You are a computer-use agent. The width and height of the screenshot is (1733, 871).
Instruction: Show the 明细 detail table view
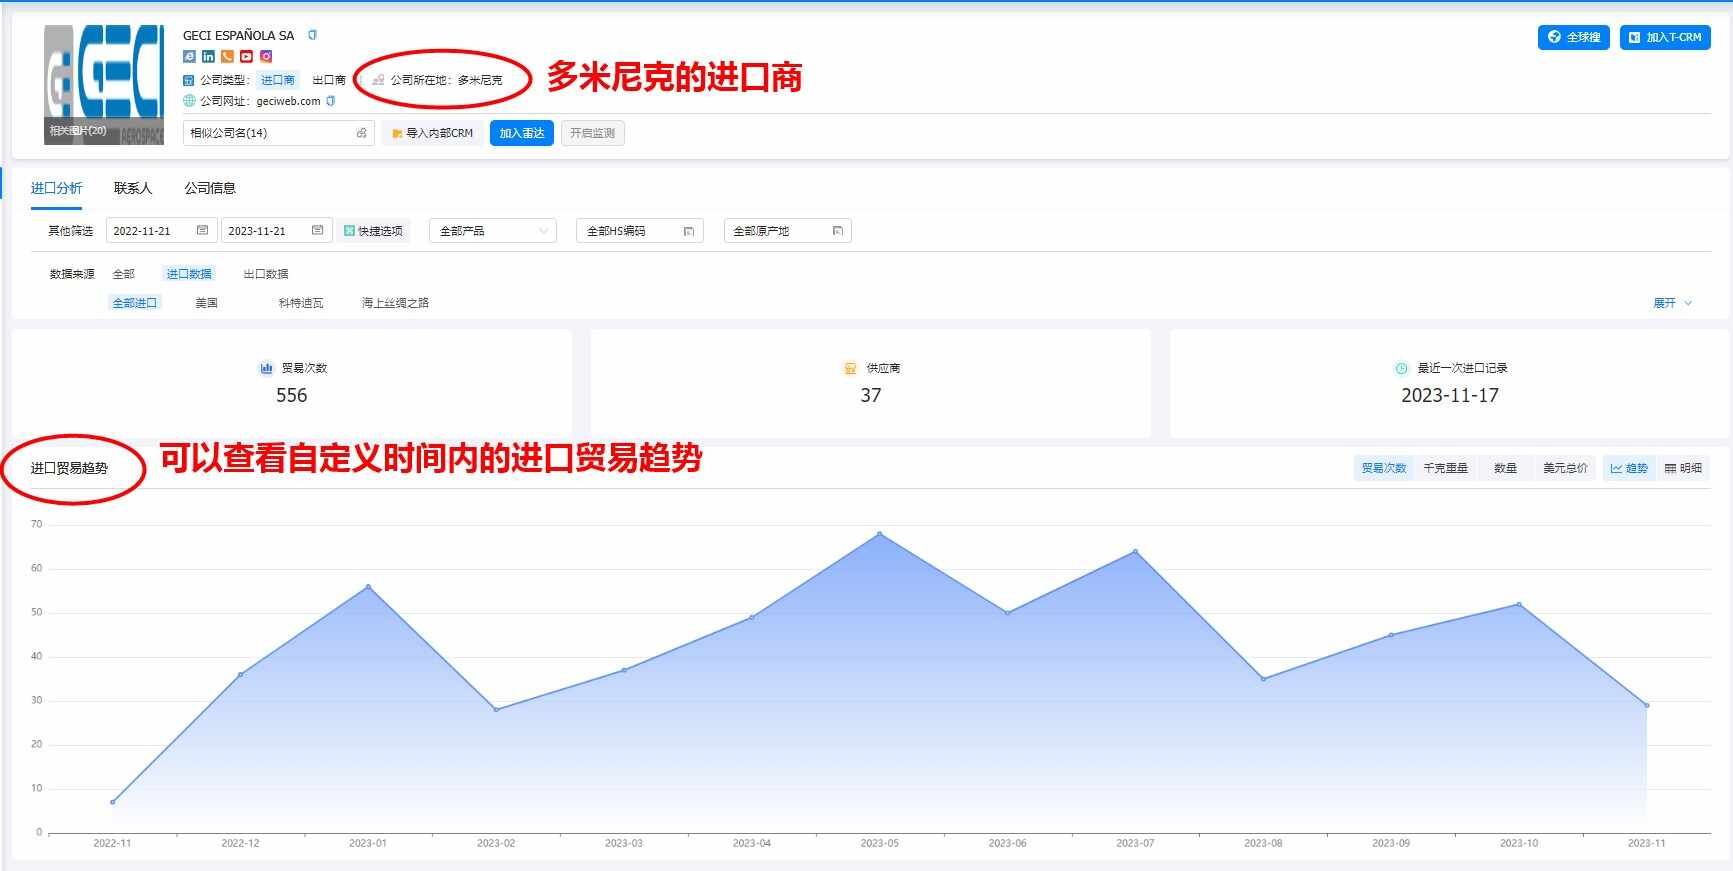(1683, 468)
